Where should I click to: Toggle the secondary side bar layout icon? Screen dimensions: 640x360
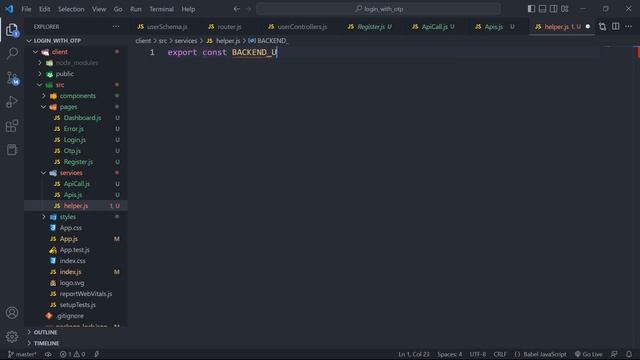click(553, 9)
